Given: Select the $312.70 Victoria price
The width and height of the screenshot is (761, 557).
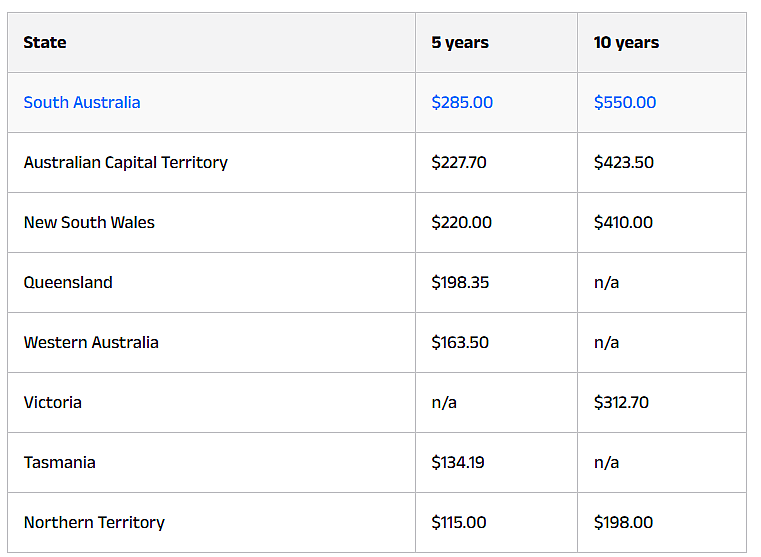Looking at the screenshot, I should click(622, 402).
